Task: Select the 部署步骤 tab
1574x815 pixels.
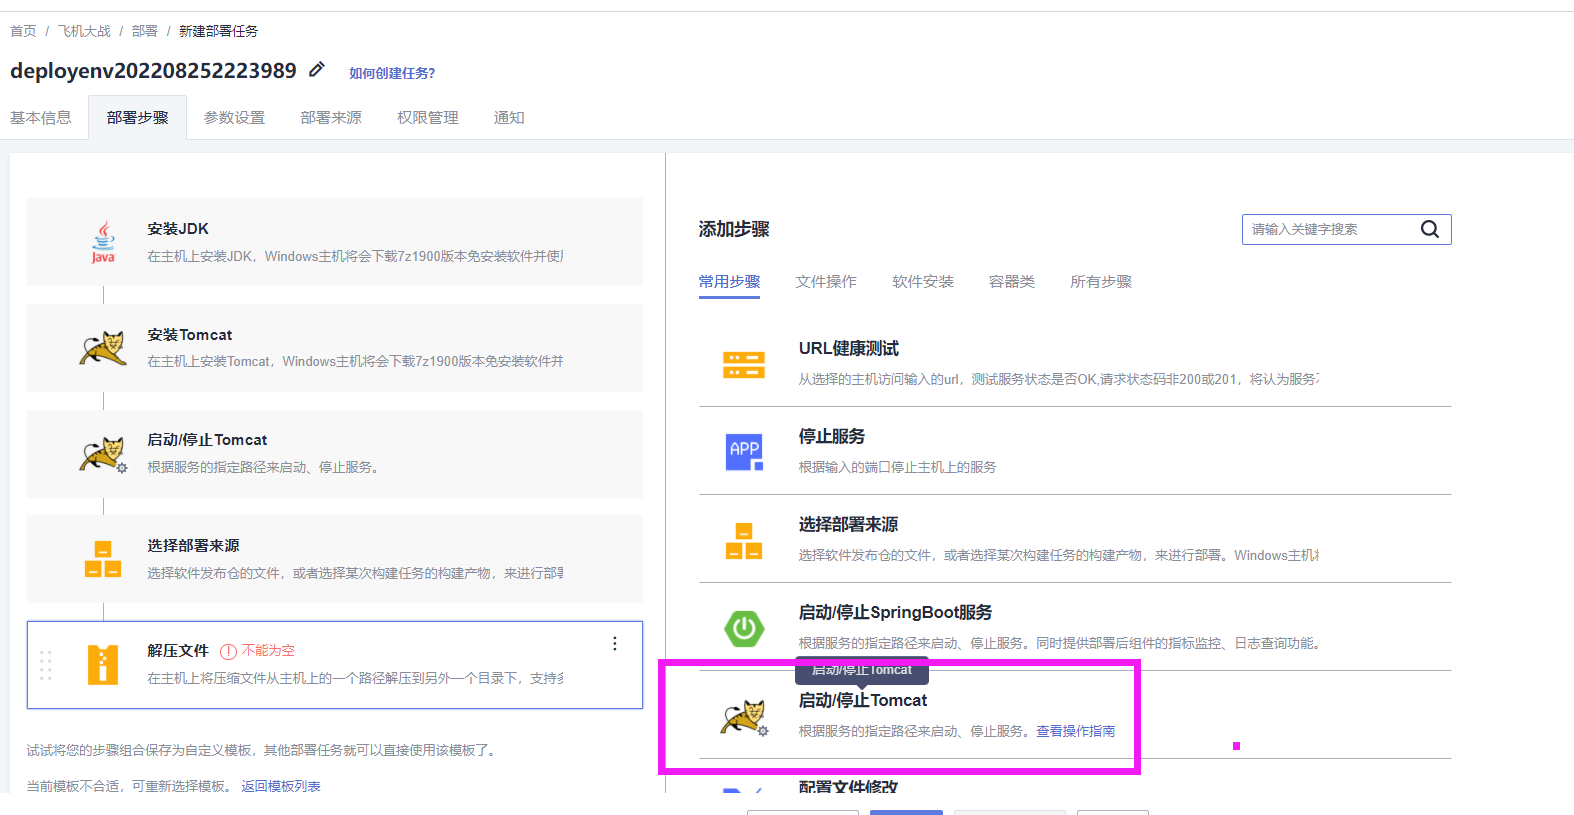Action: click(138, 118)
